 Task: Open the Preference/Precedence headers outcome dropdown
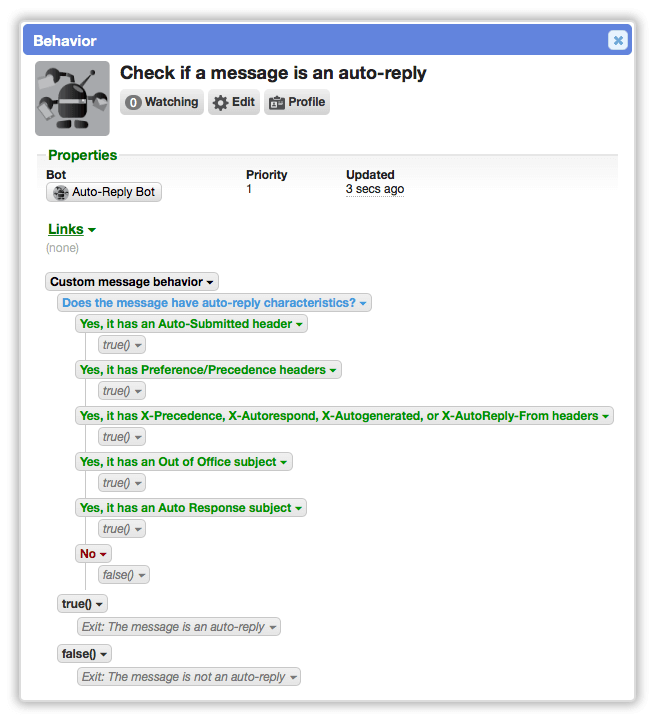208,370
